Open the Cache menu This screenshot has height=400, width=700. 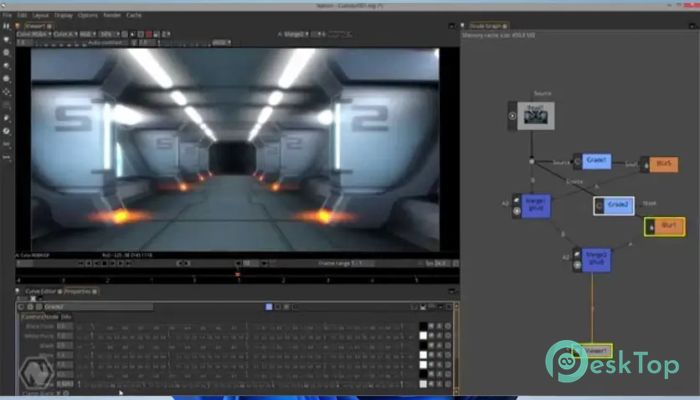click(x=133, y=15)
